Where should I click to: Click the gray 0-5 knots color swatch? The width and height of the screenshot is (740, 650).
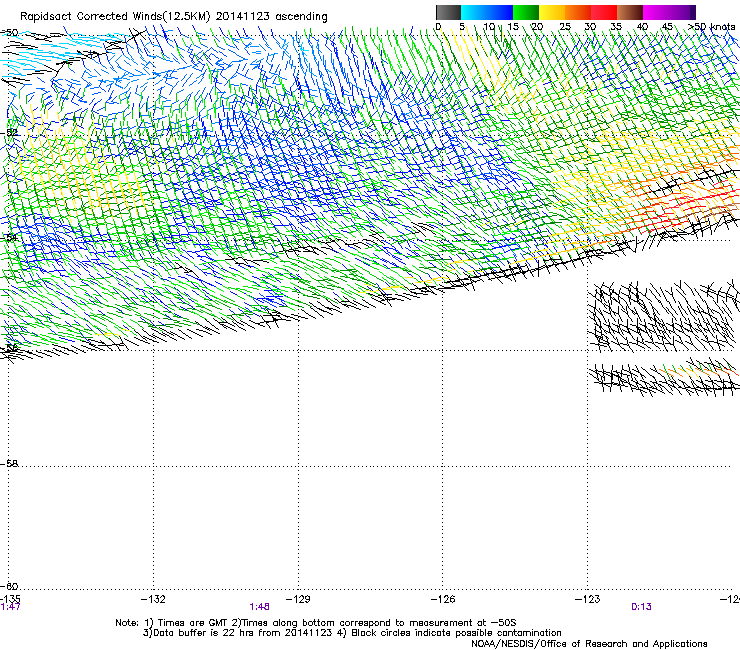[448, 12]
